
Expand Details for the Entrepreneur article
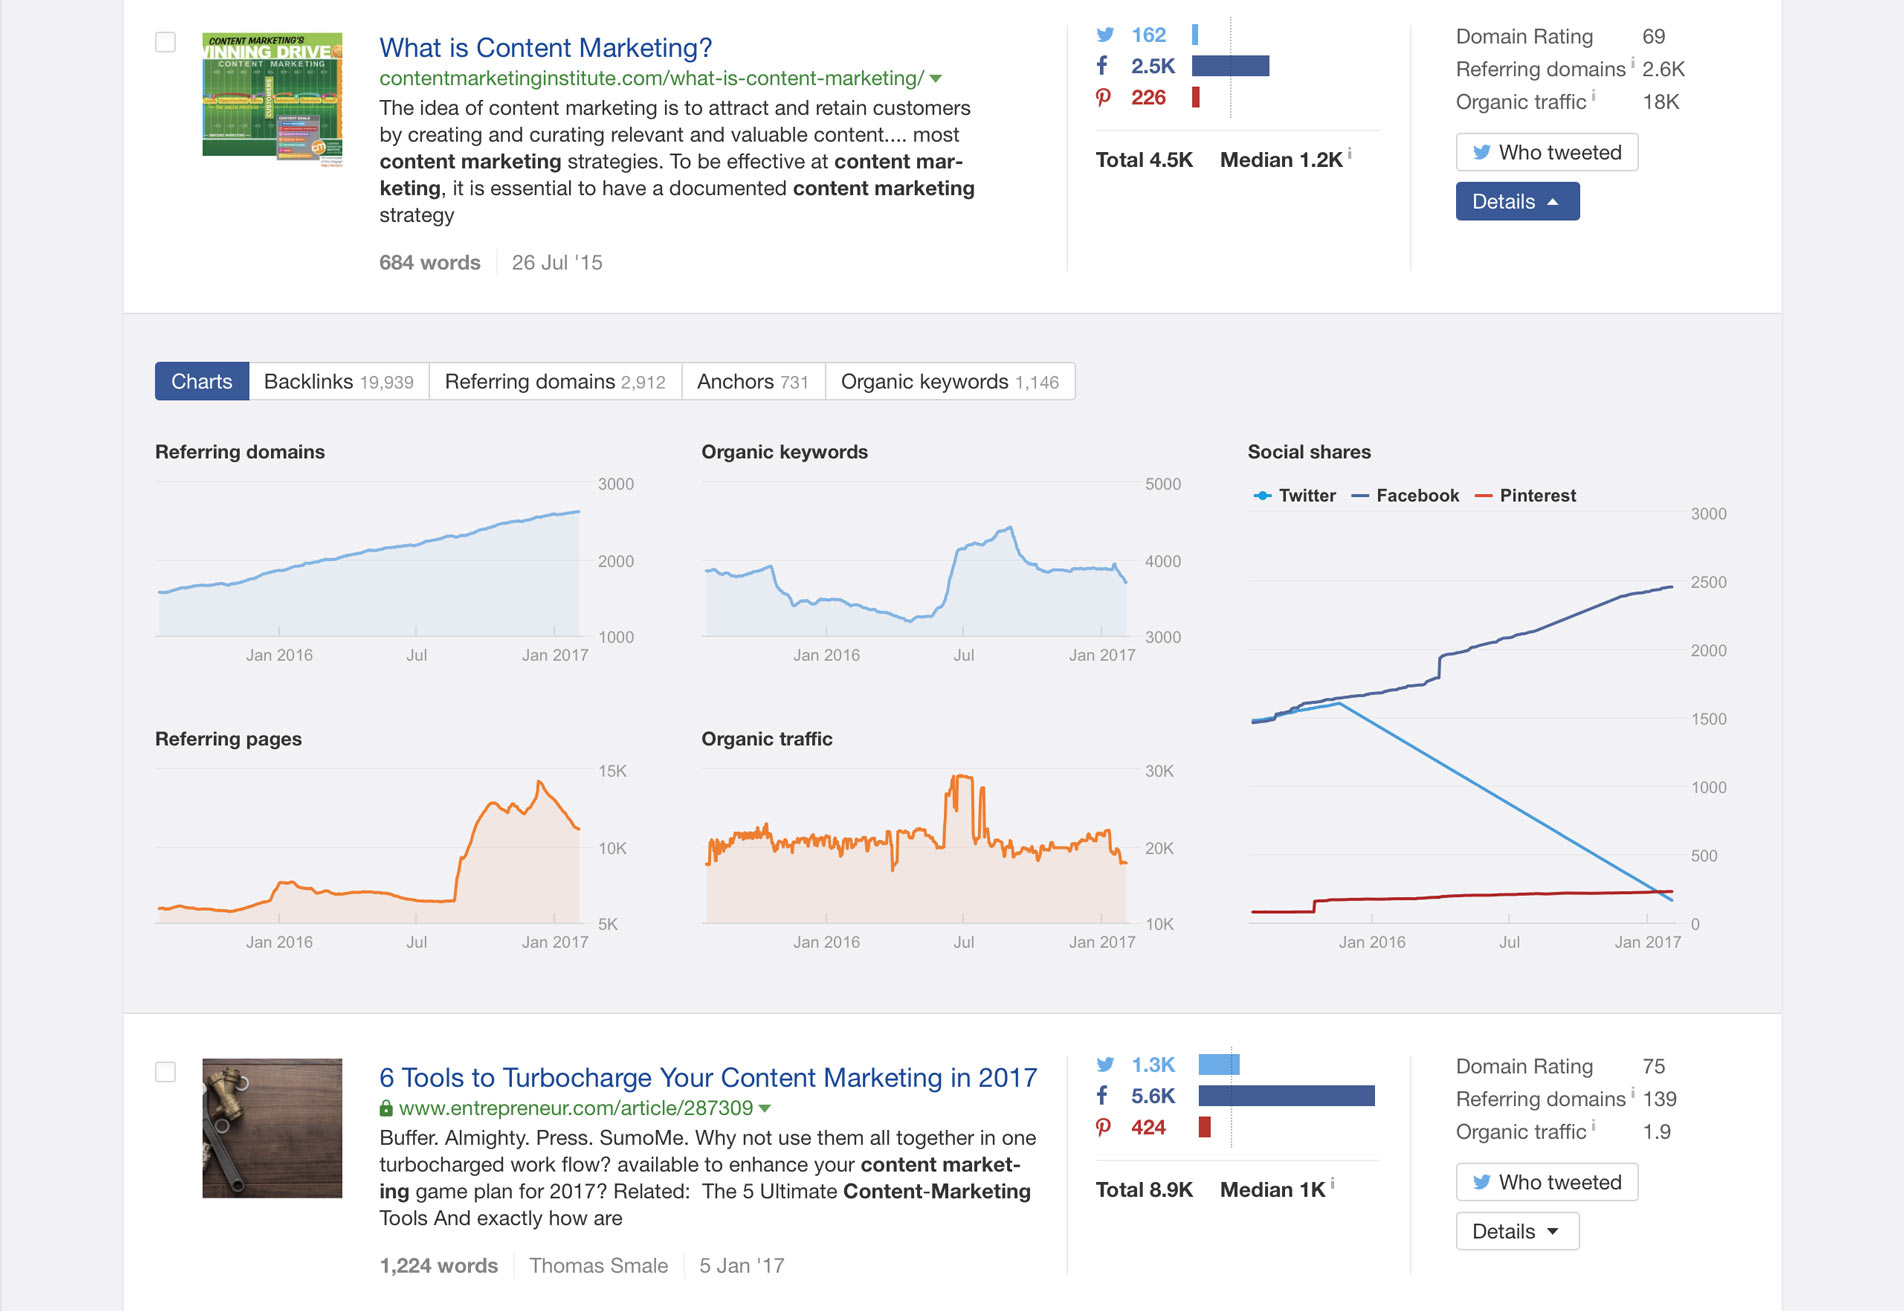click(1517, 1231)
